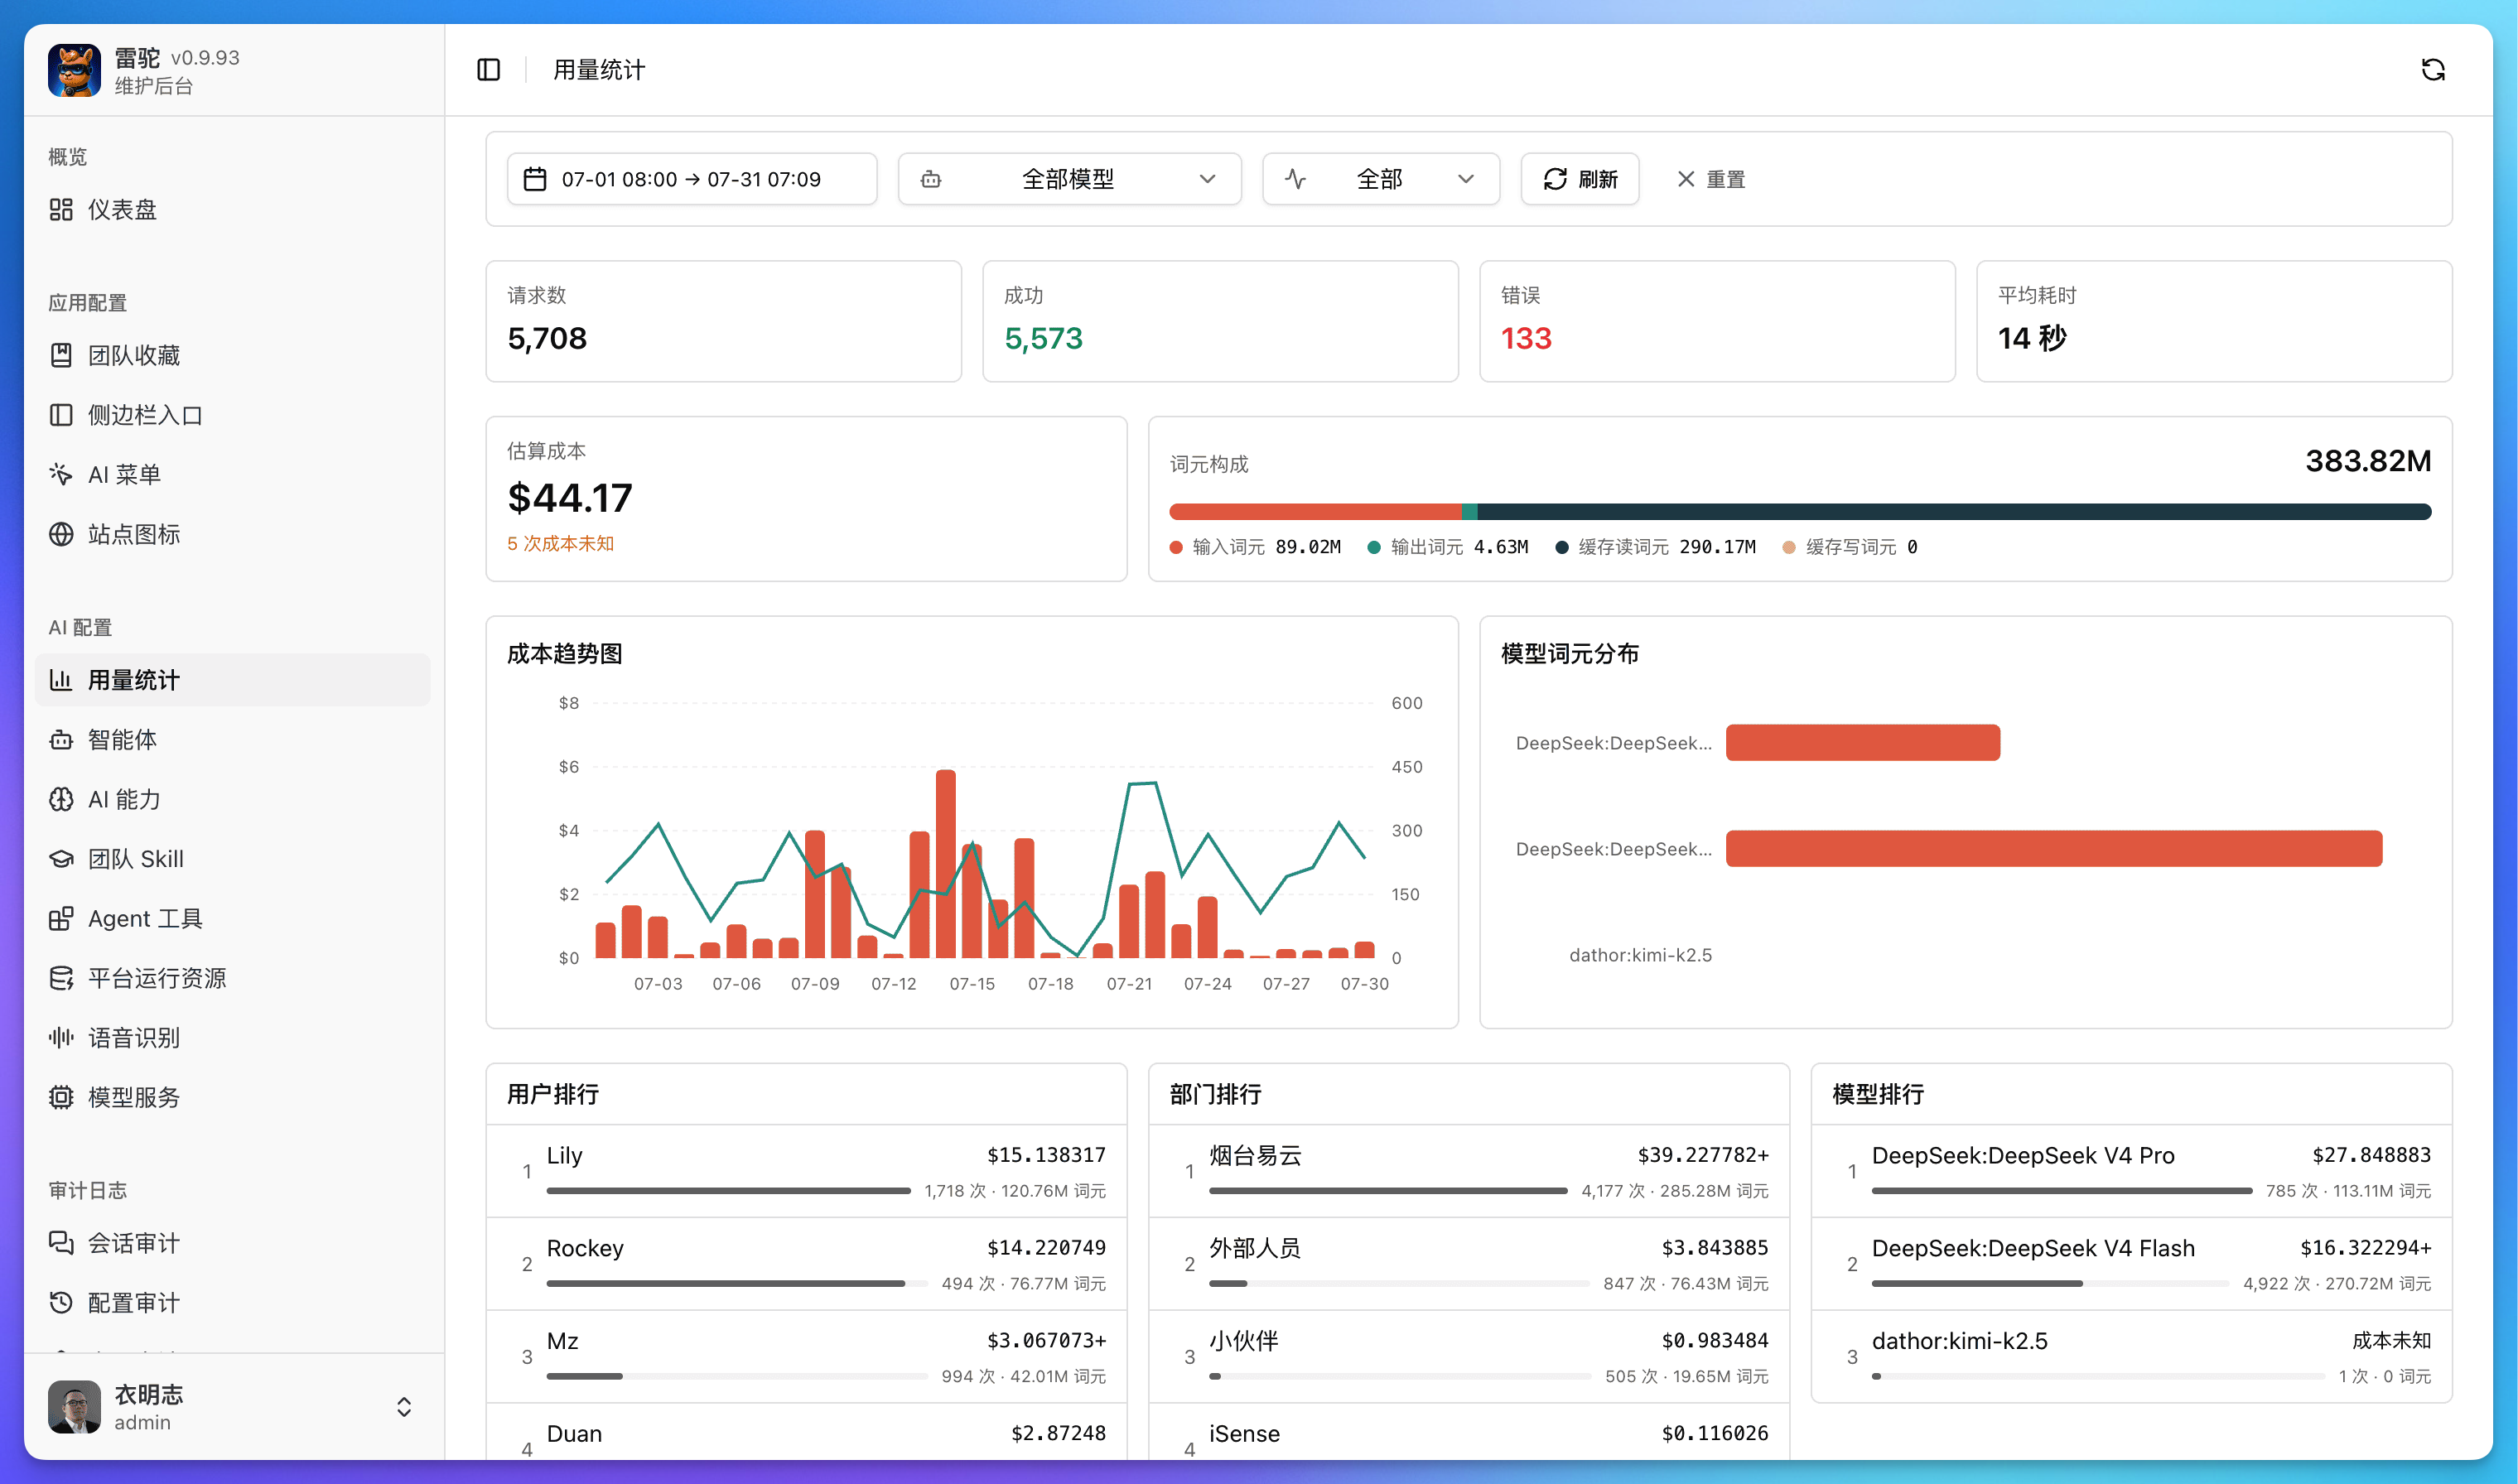
Task: Click the robot icon in model selector
Action: (x=931, y=179)
